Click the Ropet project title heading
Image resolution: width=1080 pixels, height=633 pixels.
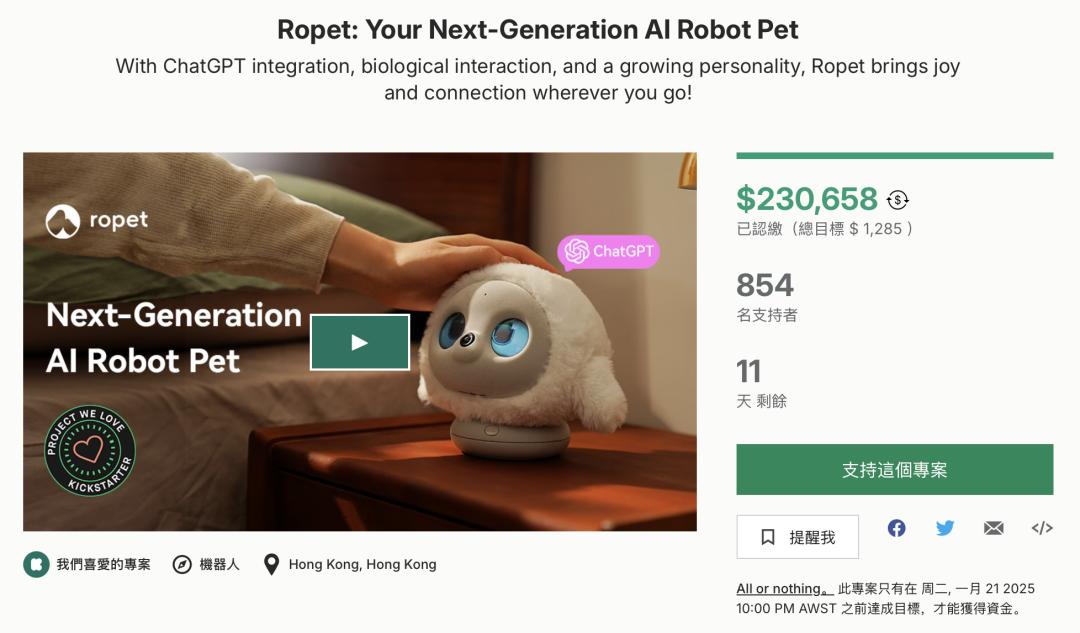538,29
